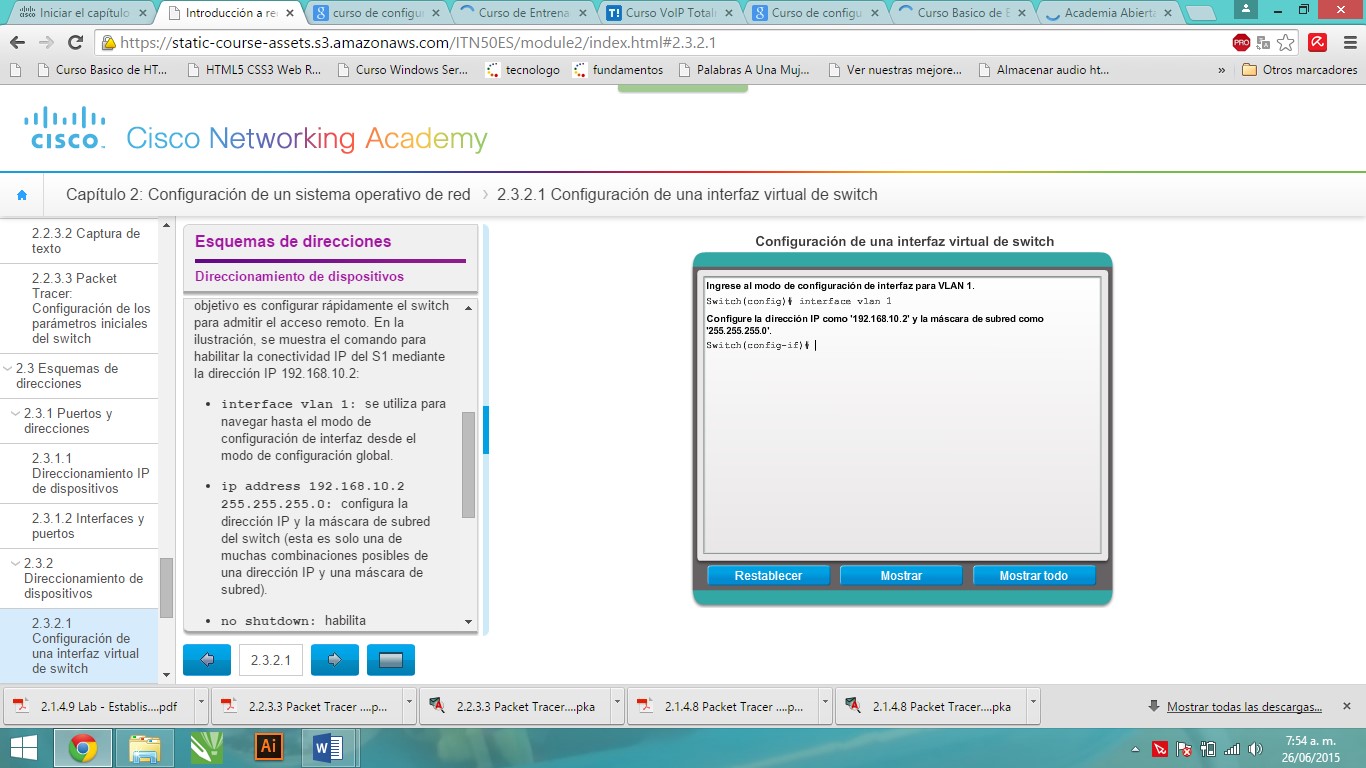Image resolution: width=1366 pixels, height=768 pixels.
Task: Go back with browser back arrow
Action: (x=18, y=43)
